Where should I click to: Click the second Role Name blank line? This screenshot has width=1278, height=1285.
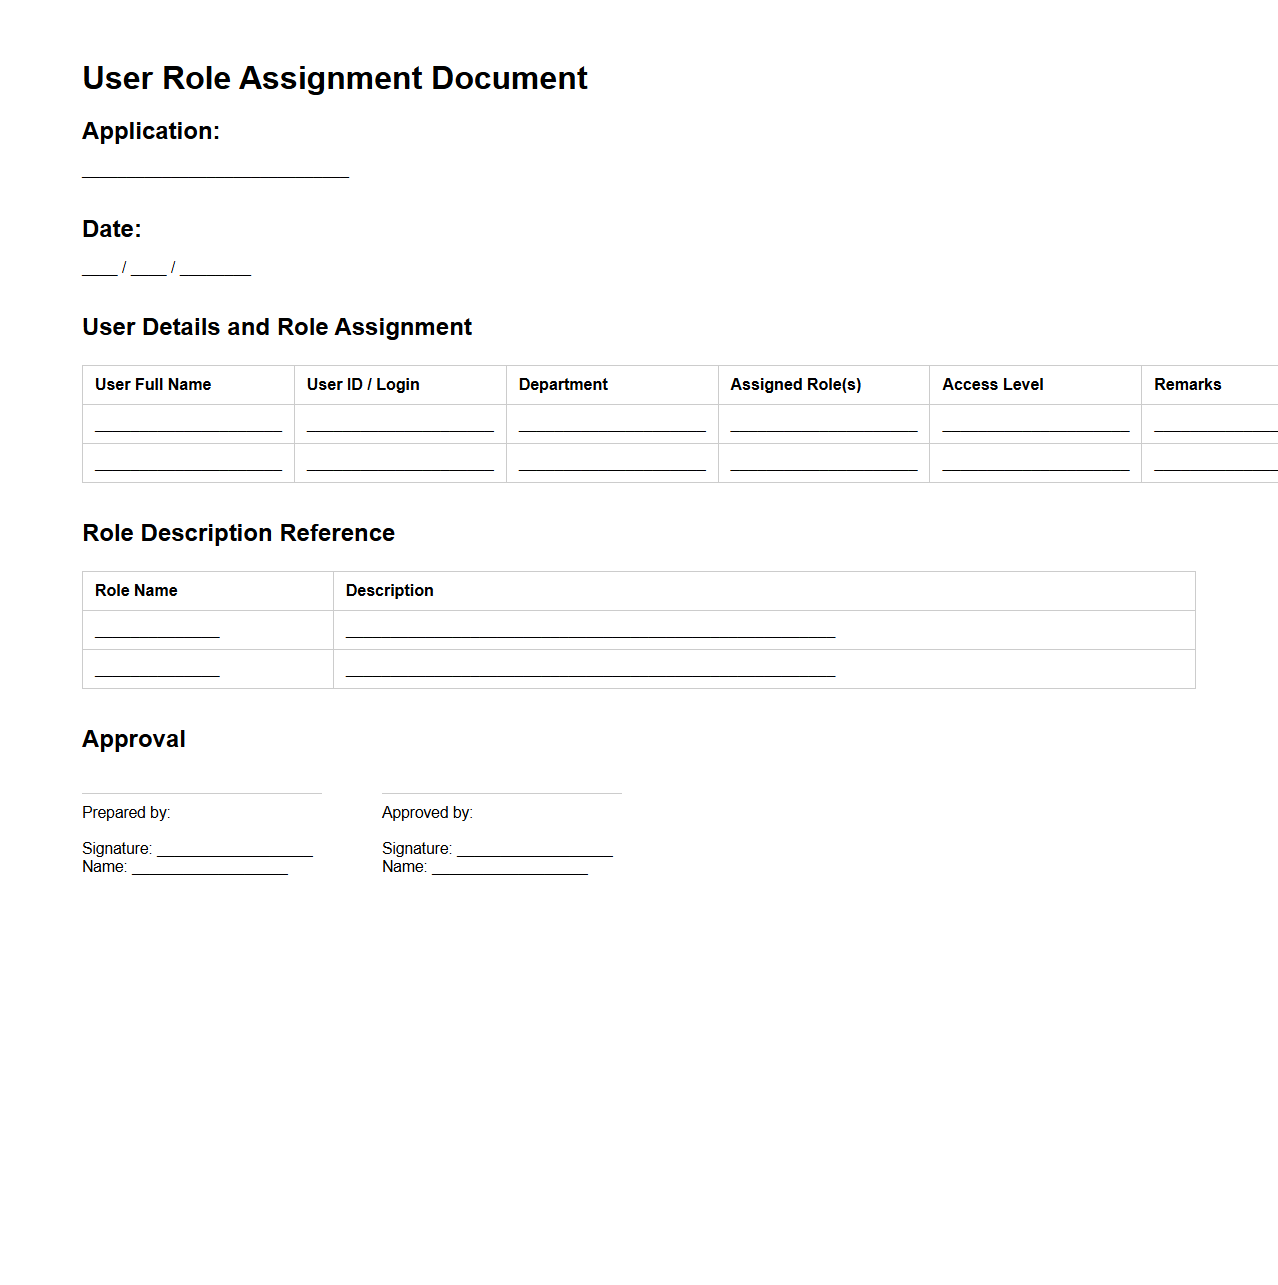point(156,672)
